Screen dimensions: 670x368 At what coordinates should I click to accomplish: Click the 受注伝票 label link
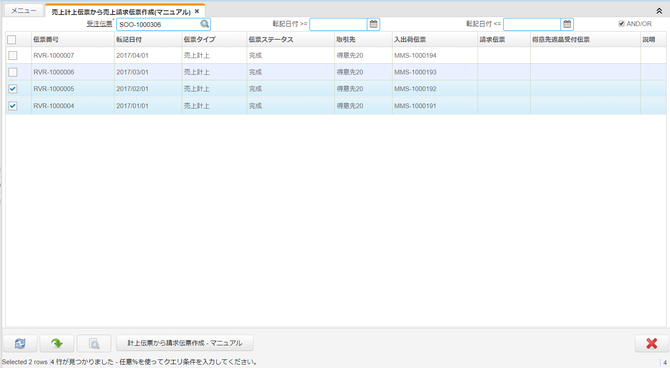(x=100, y=24)
